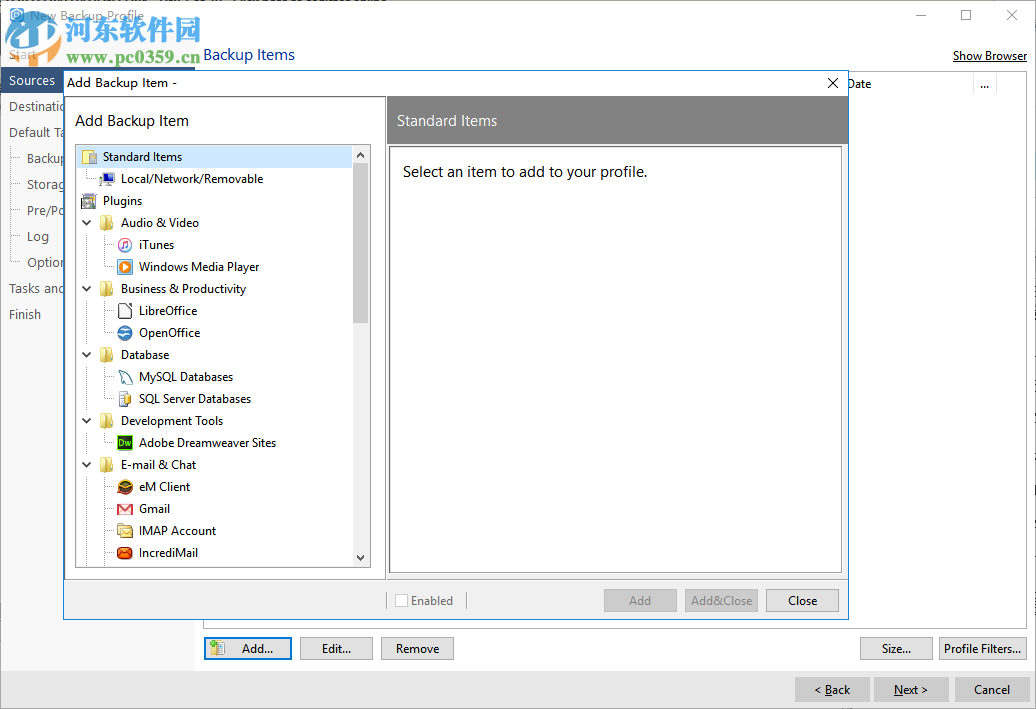Screen dimensions: 1036x709
Task: Select the Windows Media Player row
Action: pos(199,267)
